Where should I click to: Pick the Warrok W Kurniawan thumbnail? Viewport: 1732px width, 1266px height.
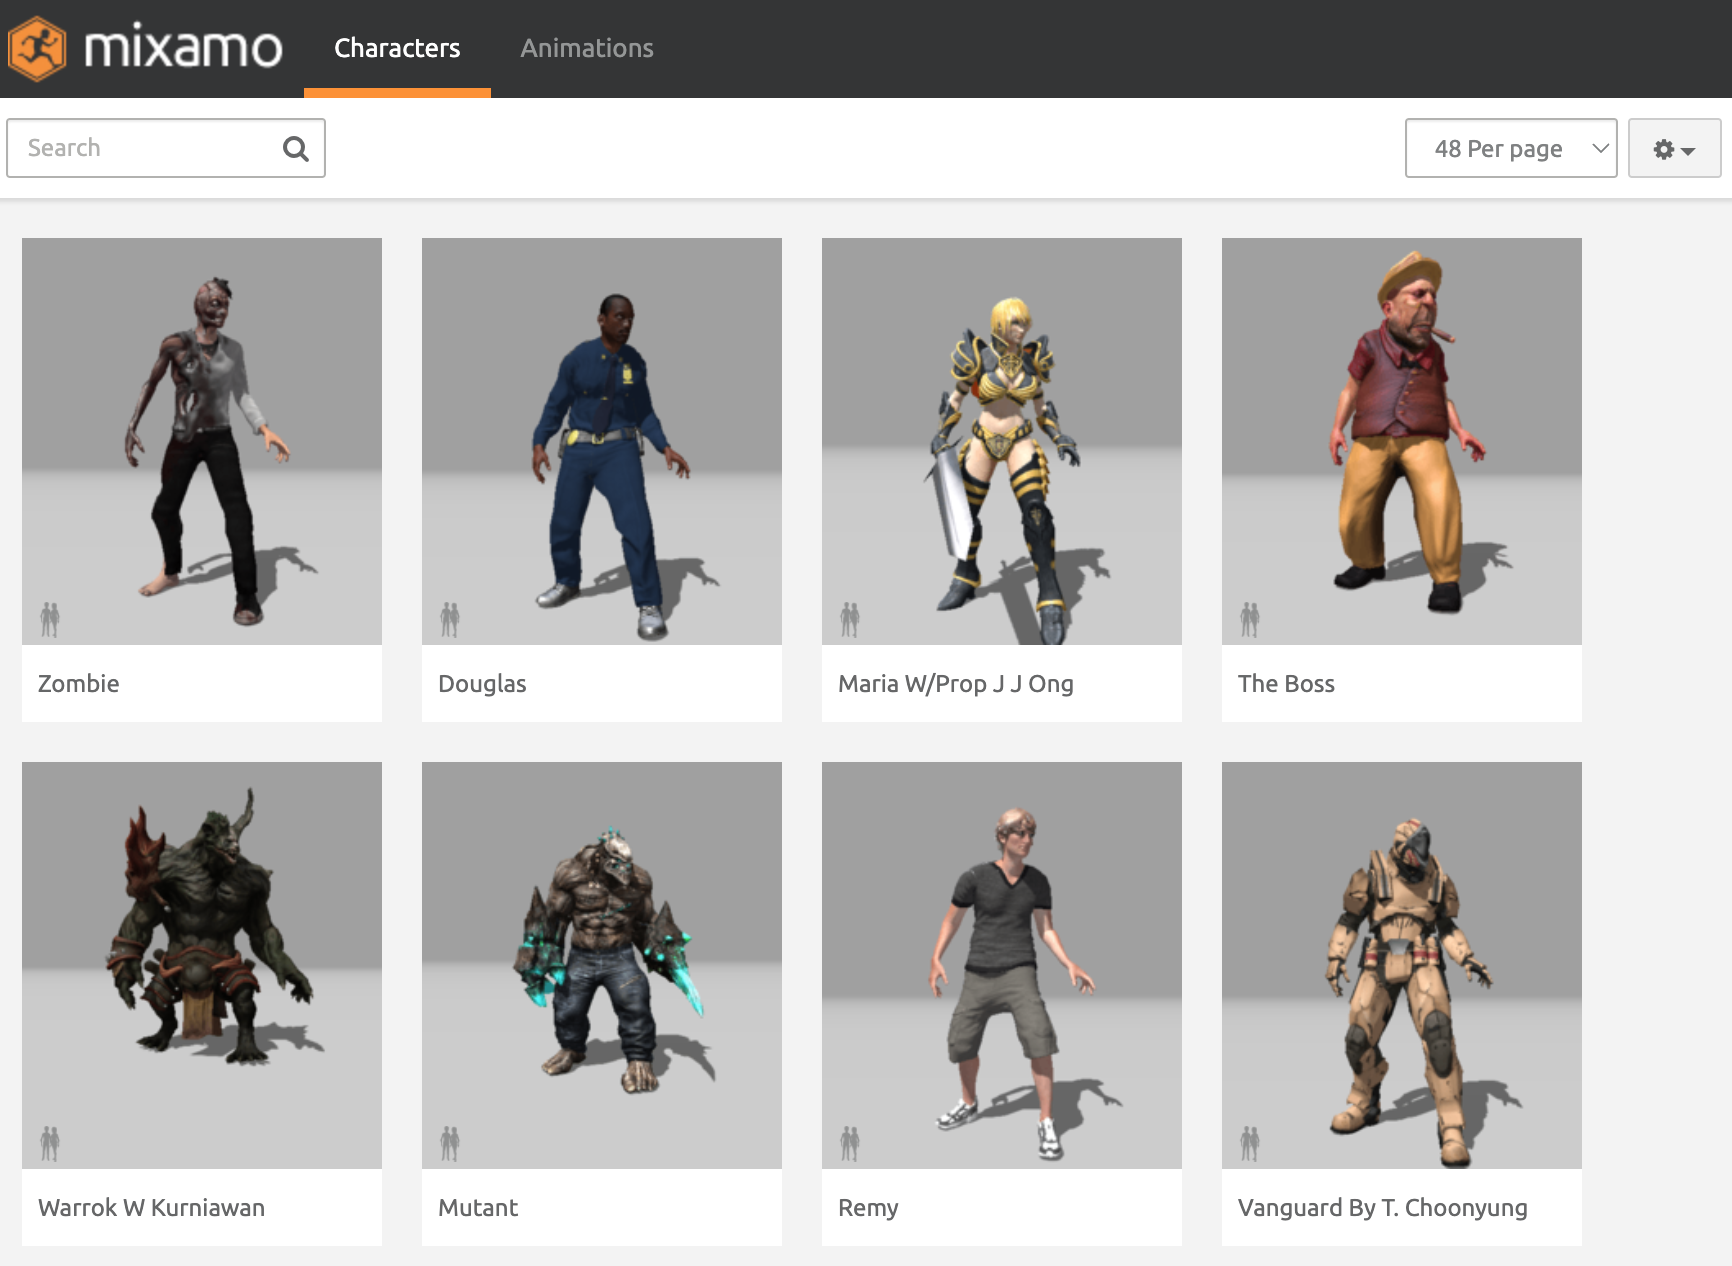202,965
